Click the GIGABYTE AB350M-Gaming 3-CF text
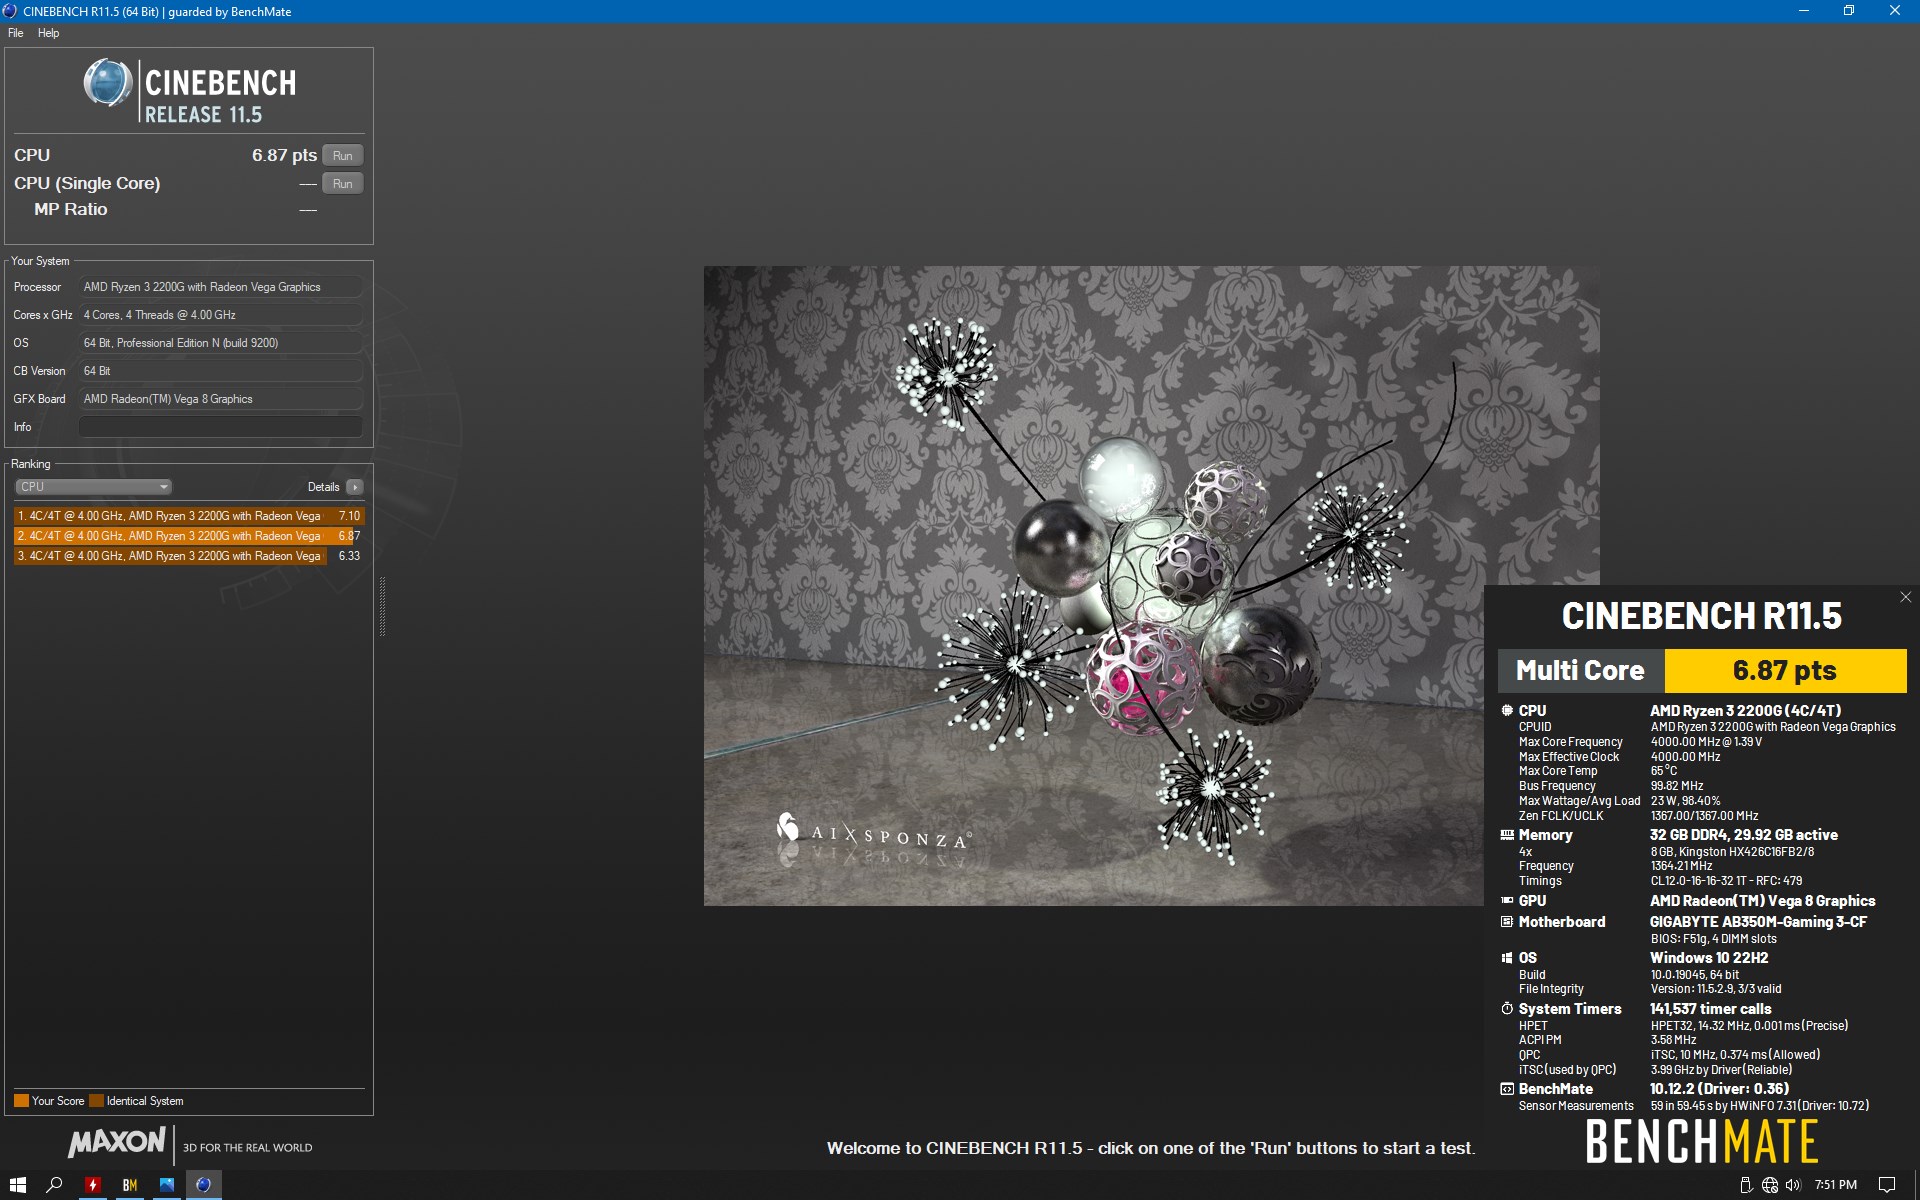 click(x=1758, y=922)
